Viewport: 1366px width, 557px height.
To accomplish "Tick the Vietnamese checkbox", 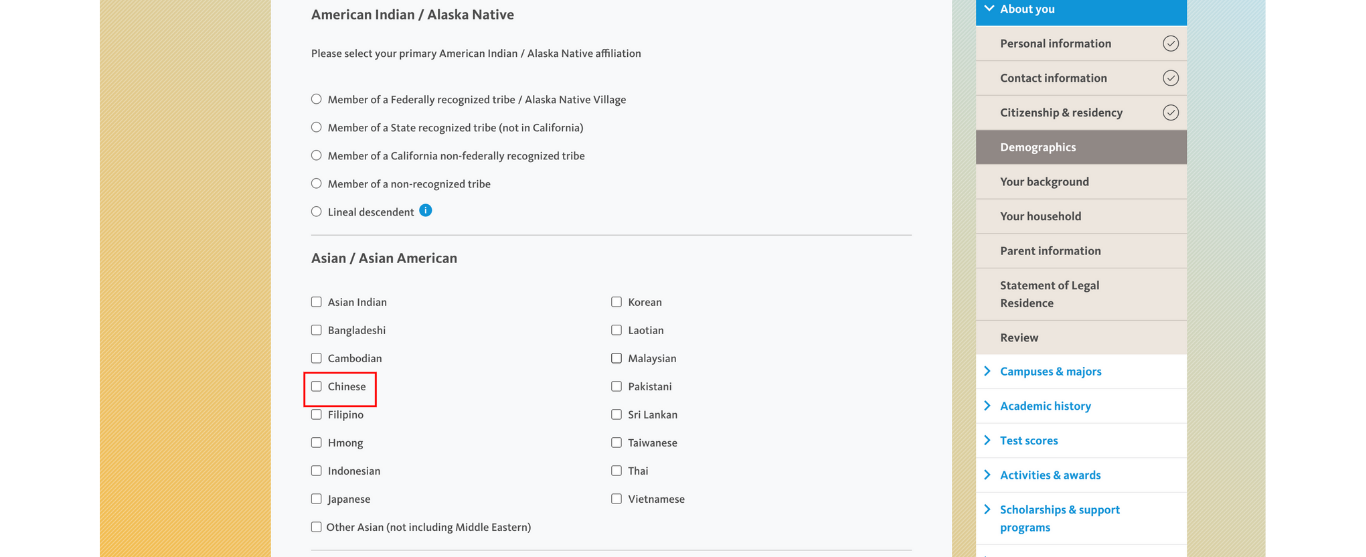I will click(x=616, y=499).
